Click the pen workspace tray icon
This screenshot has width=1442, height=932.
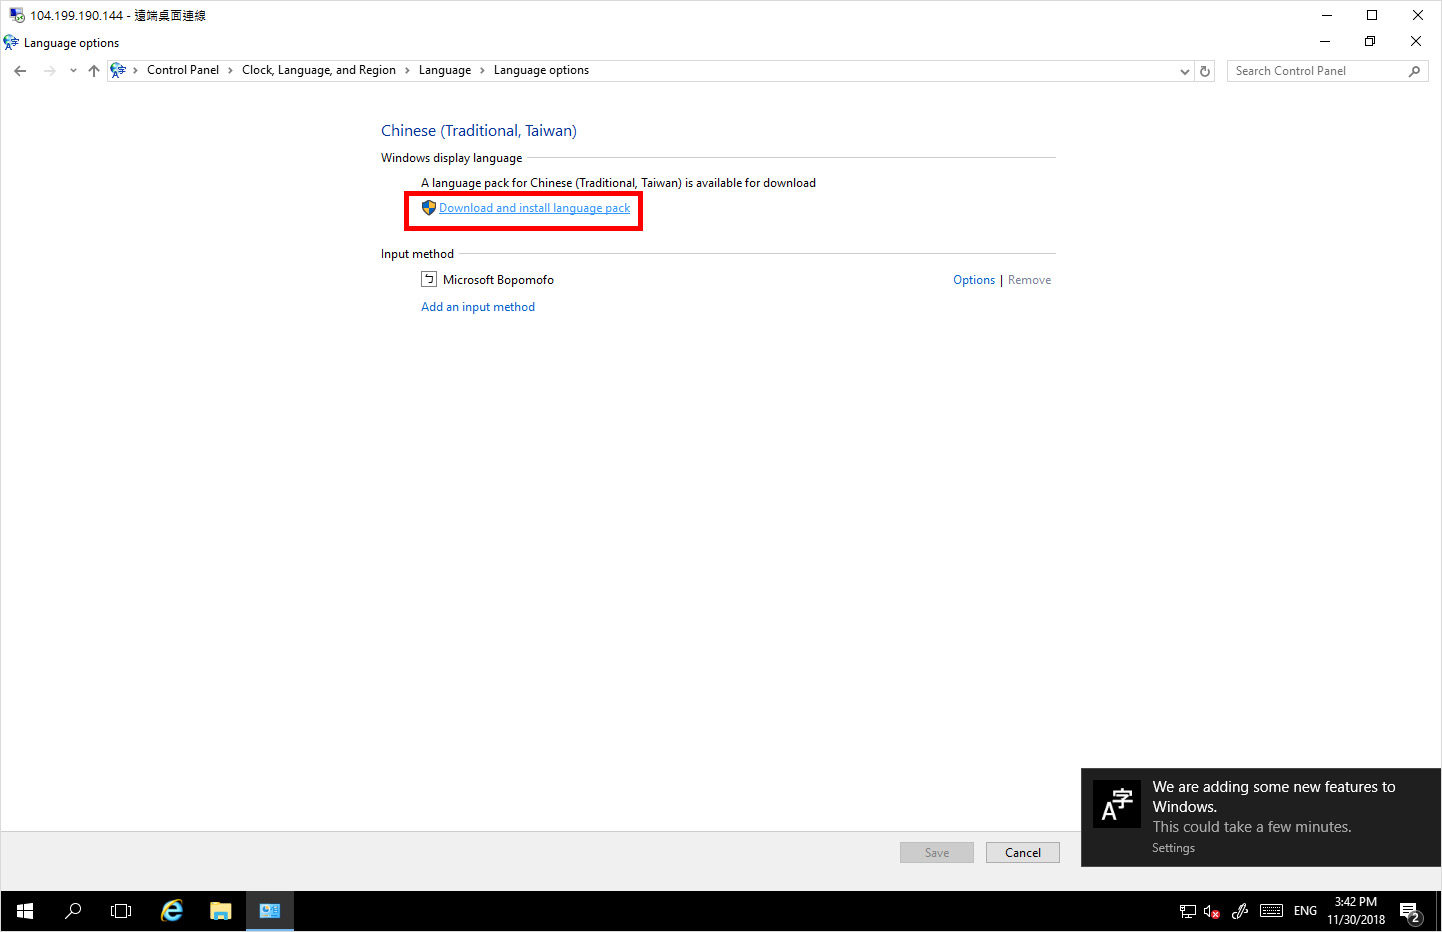coord(1240,911)
